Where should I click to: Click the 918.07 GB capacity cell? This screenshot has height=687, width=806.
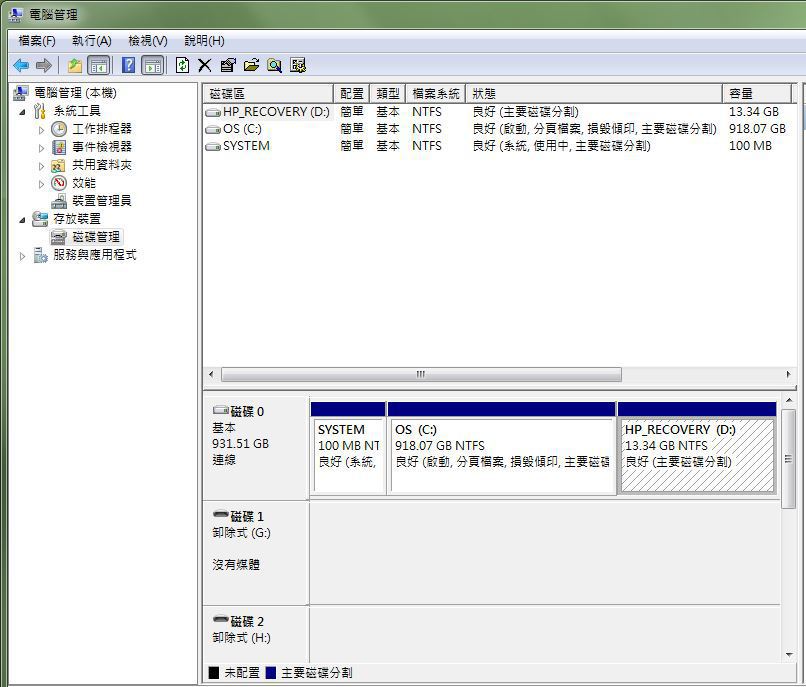(x=757, y=129)
